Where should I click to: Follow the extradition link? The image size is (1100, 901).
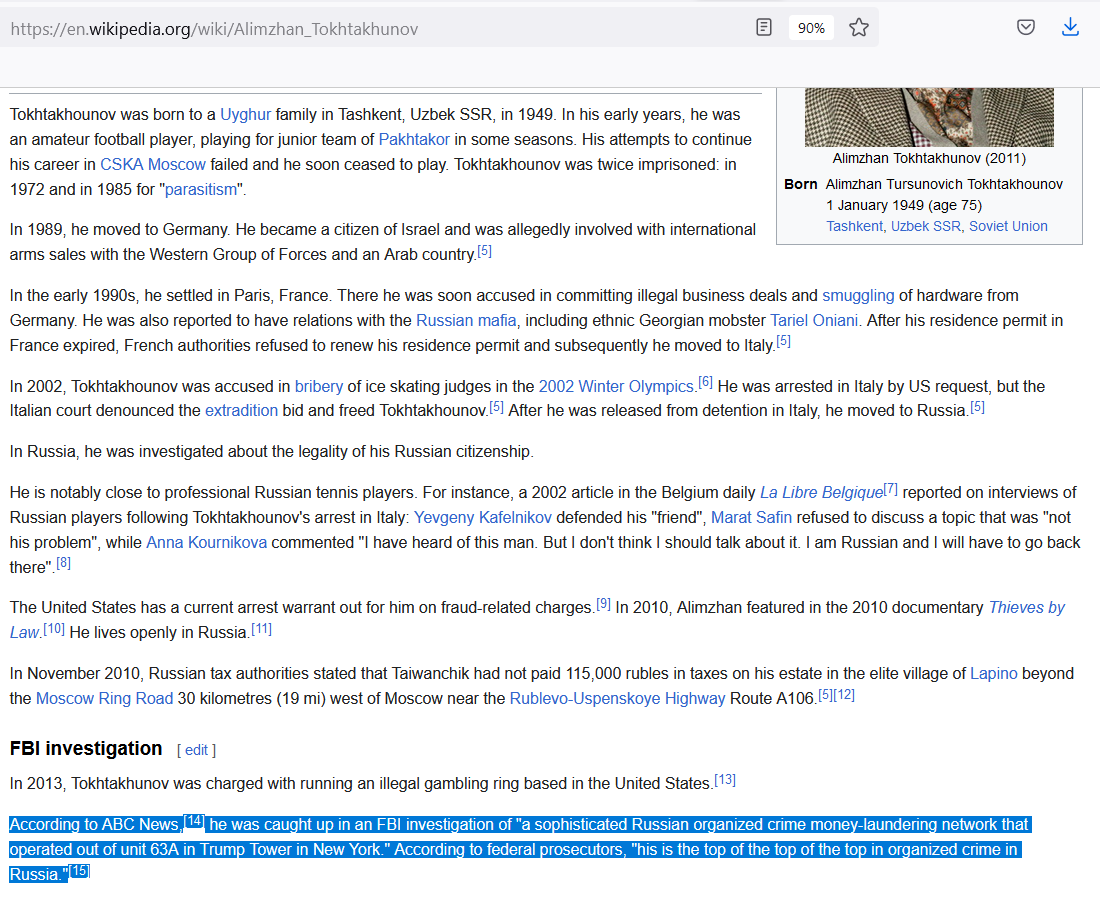click(241, 411)
